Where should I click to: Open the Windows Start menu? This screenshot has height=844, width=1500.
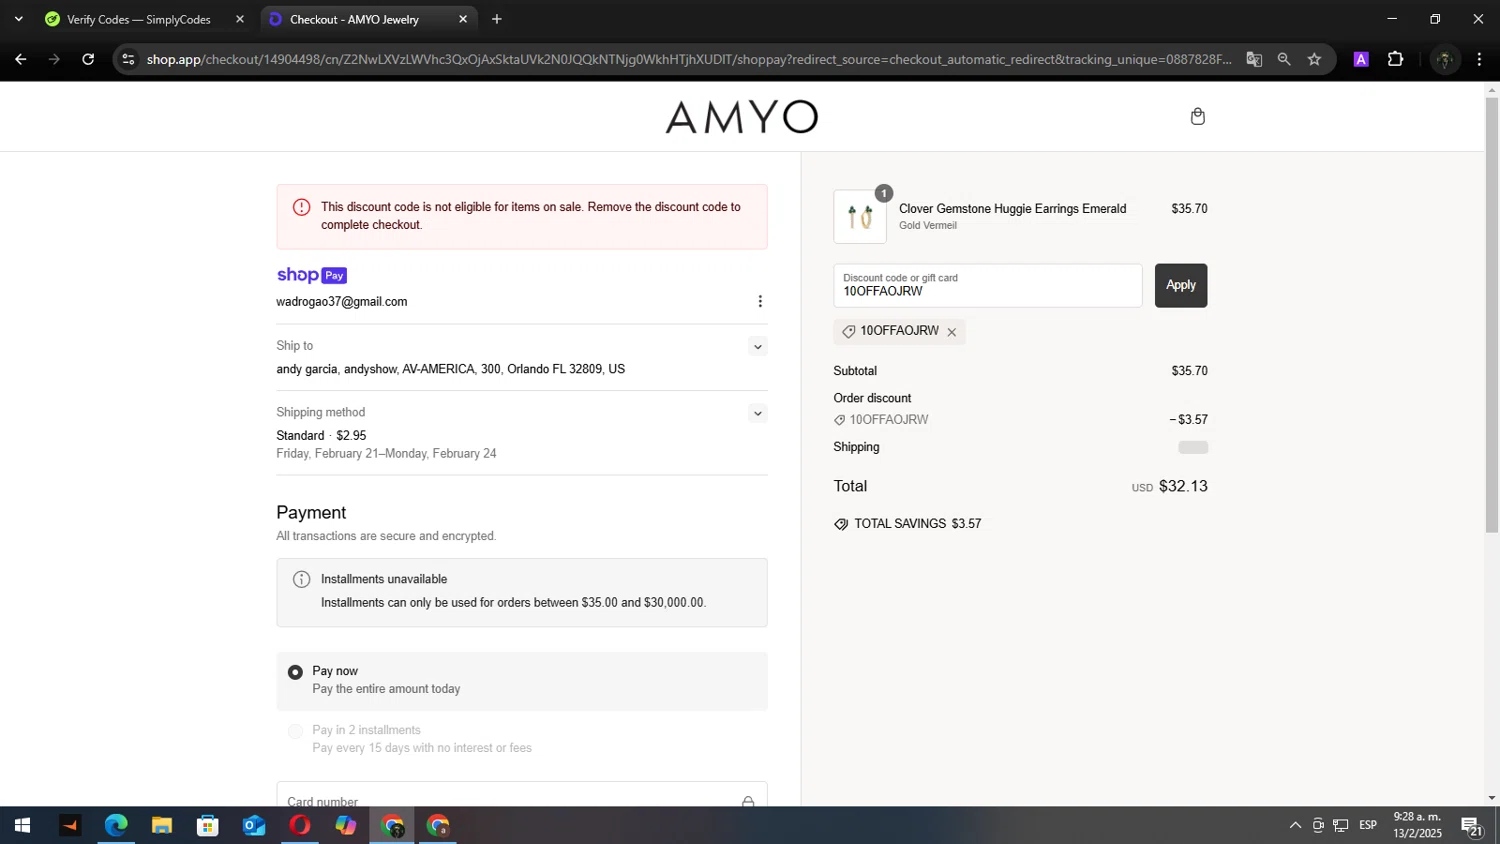22,826
